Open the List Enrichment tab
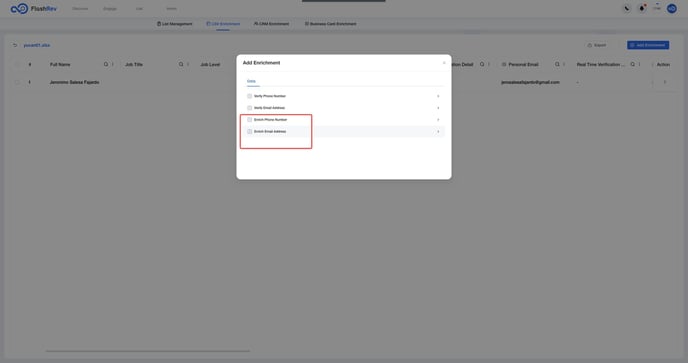This screenshot has height=363, width=688. [223, 24]
